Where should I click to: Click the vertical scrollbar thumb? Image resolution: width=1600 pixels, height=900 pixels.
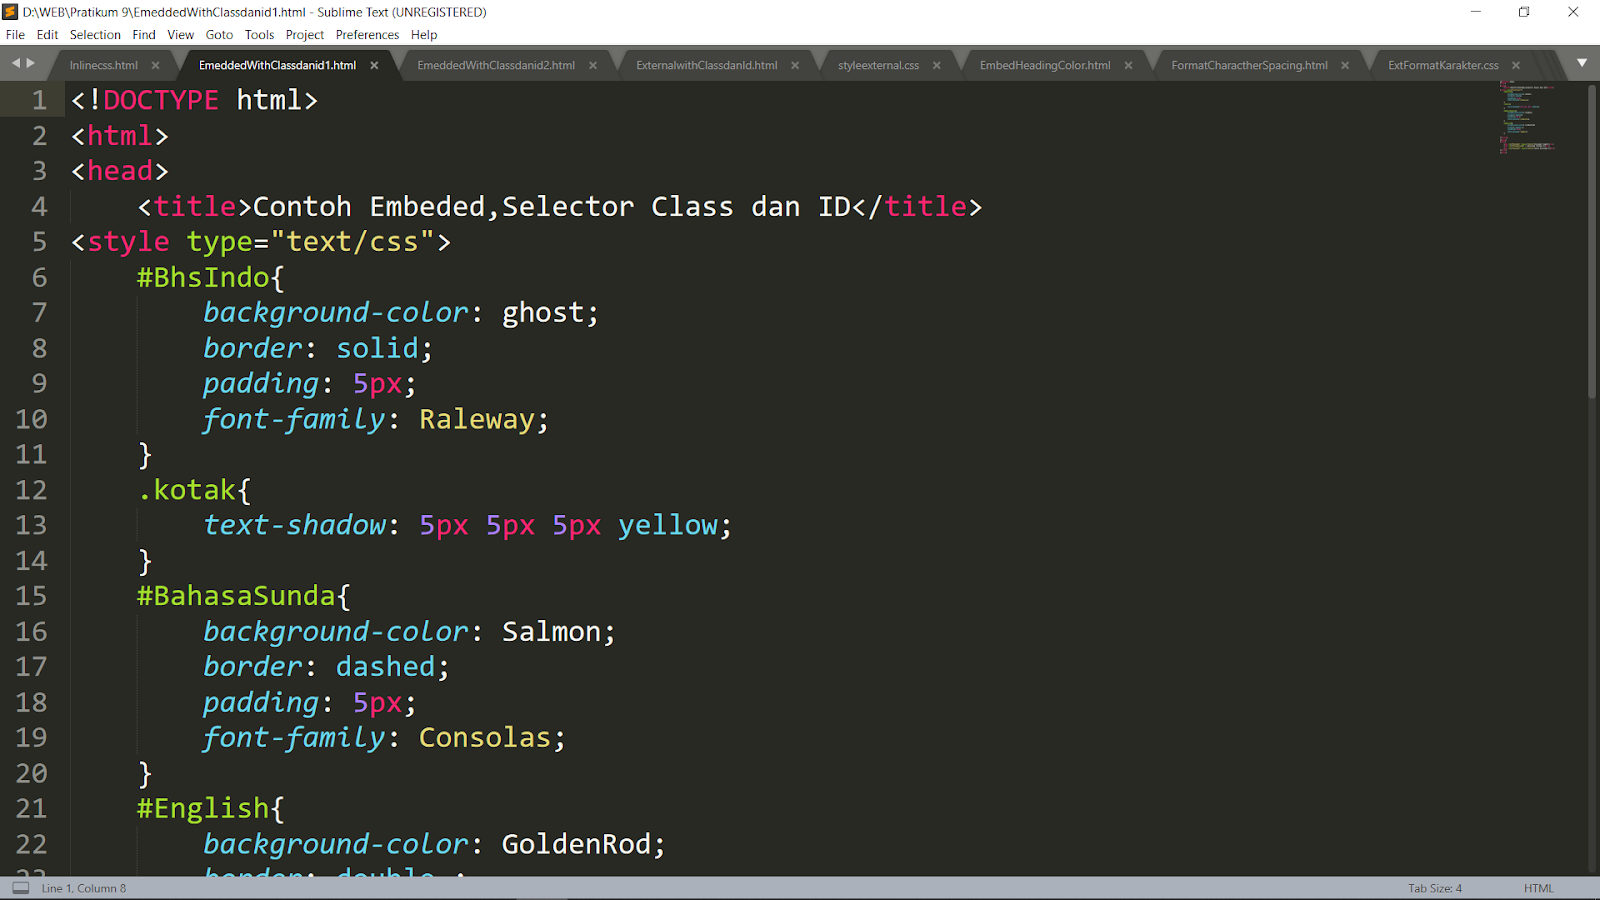(x=1592, y=242)
